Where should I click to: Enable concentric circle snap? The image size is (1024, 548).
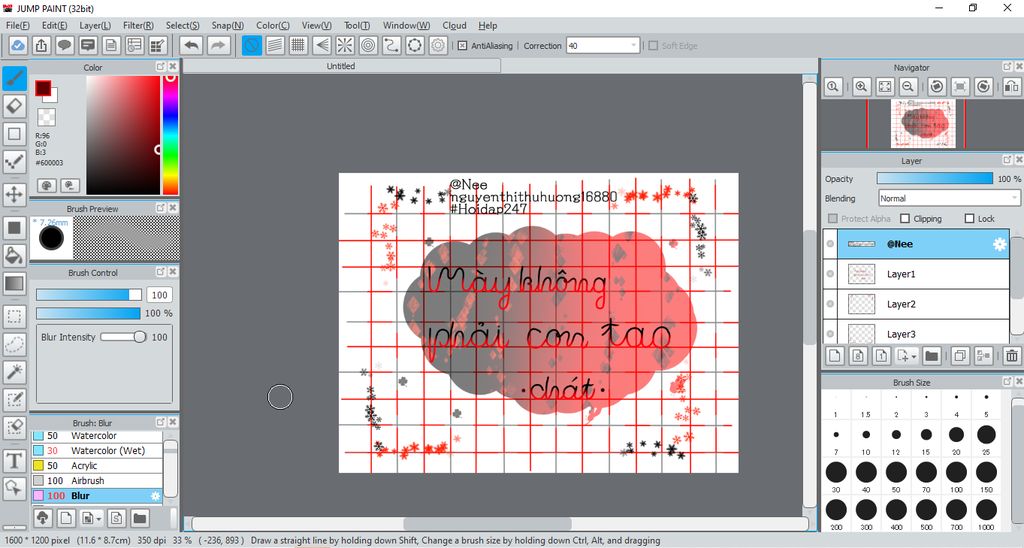[368, 45]
